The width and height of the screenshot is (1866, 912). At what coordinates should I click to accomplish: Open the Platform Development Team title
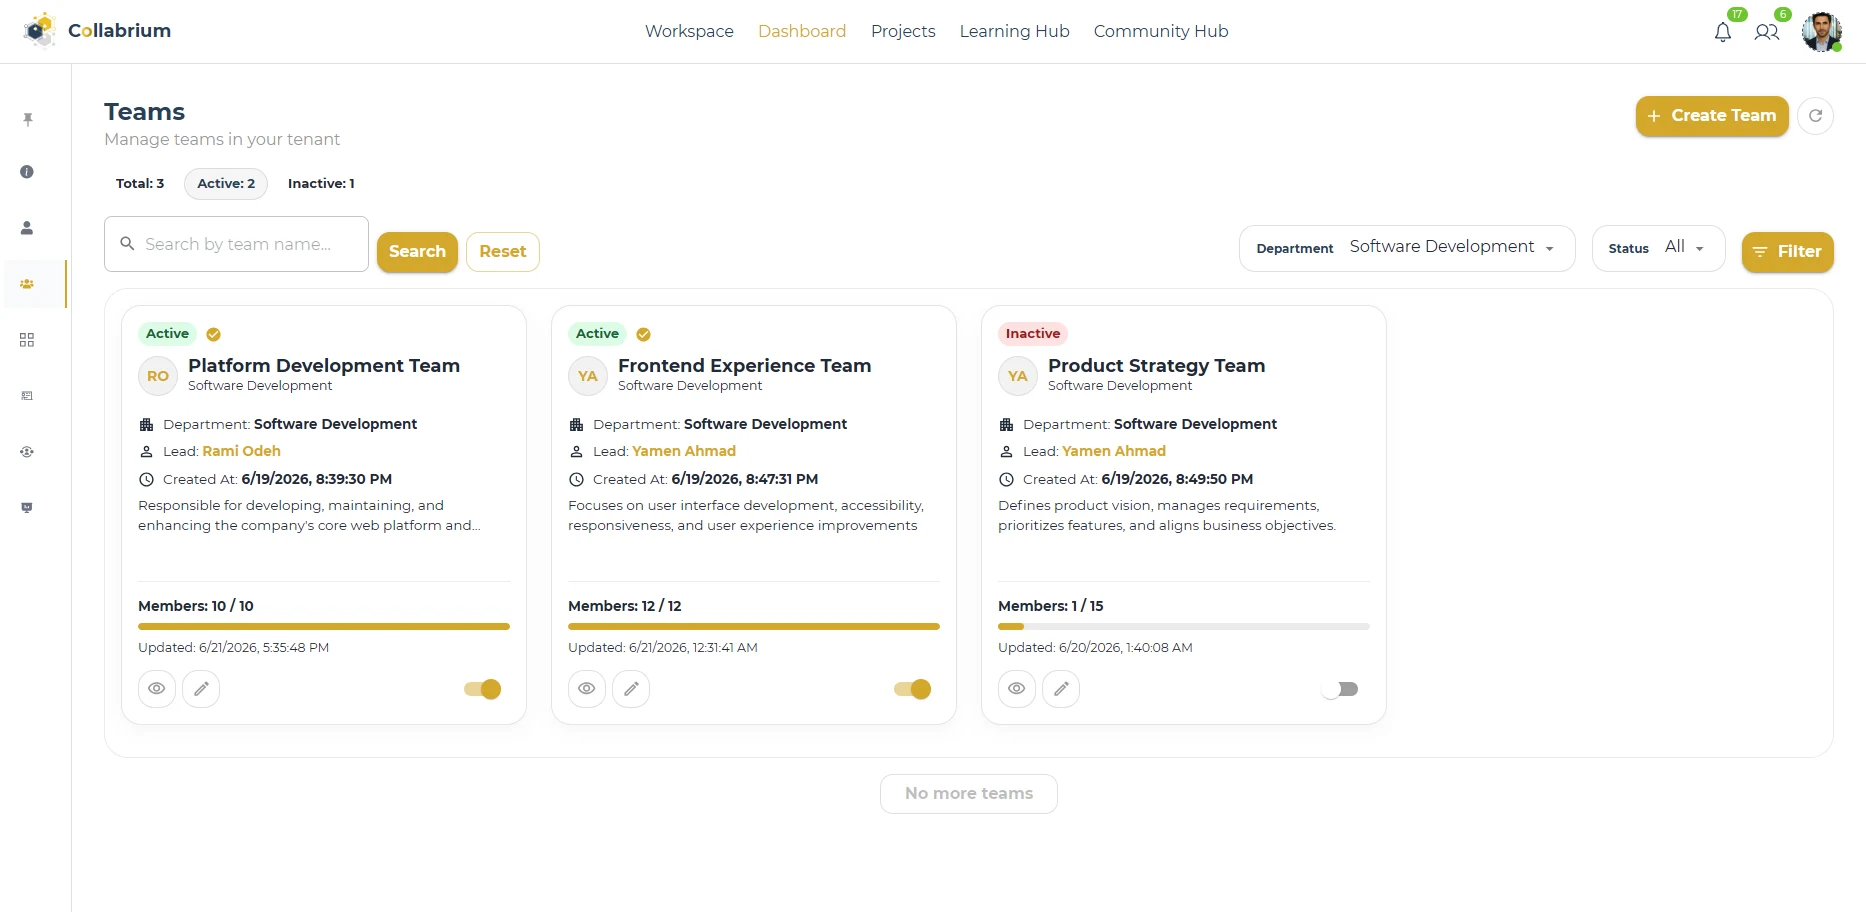(324, 366)
